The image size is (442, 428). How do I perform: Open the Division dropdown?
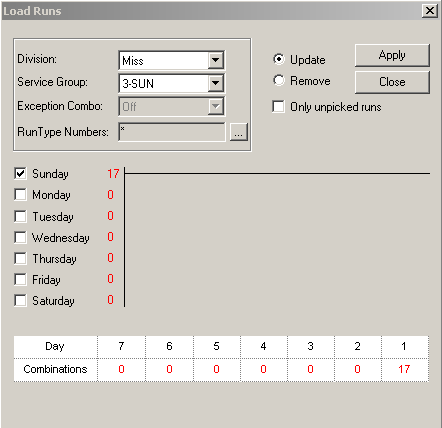(x=216, y=60)
